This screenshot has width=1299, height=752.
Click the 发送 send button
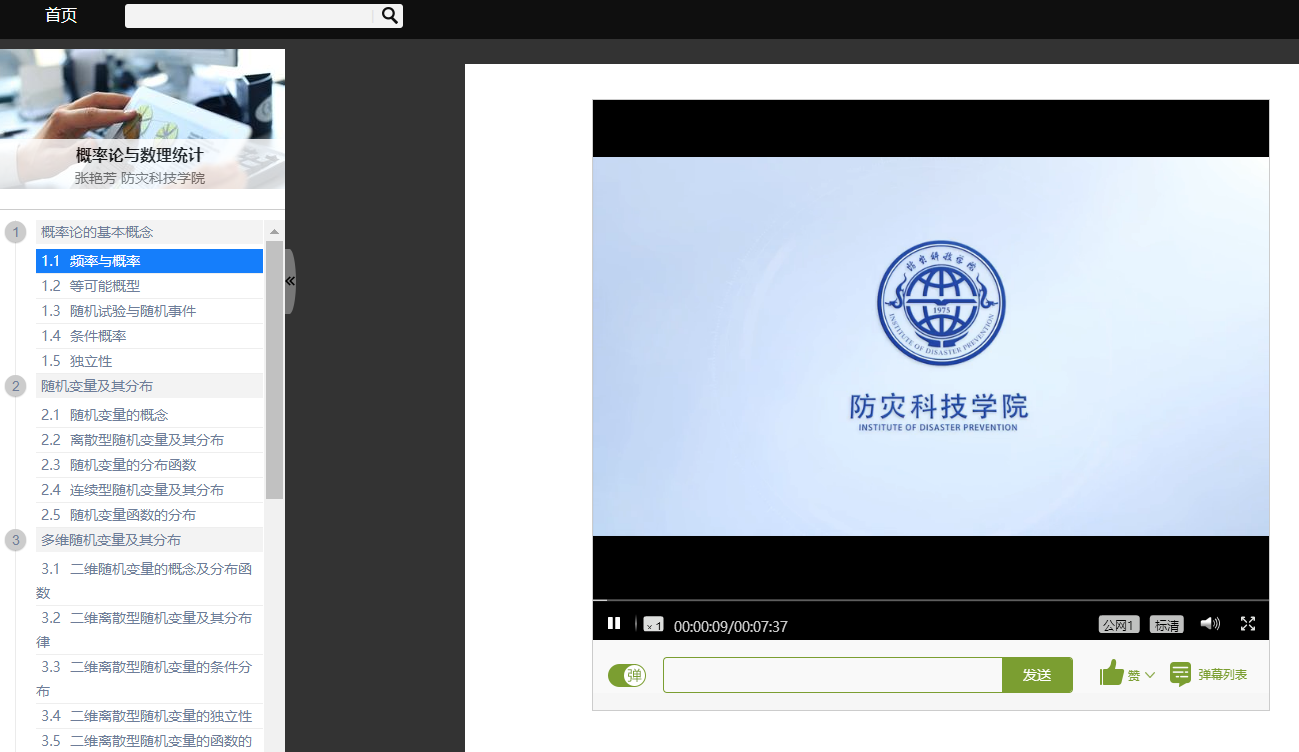coord(1037,675)
